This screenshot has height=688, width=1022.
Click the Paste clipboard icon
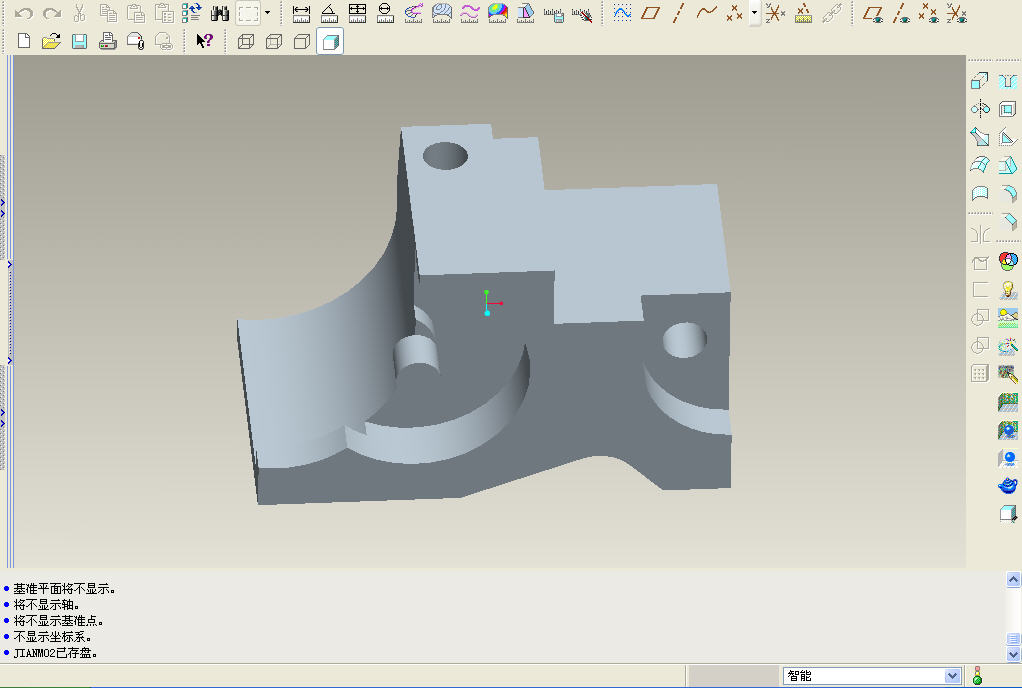[x=136, y=13]
